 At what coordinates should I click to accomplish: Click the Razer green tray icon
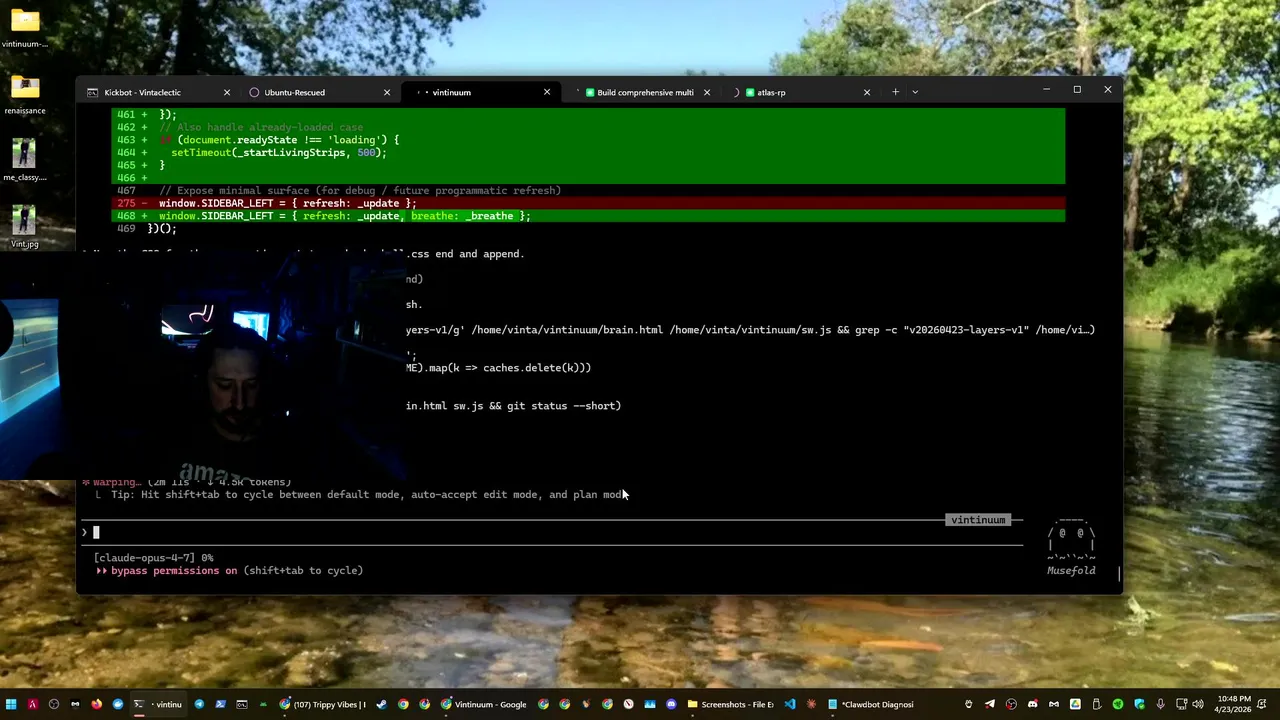pos(1118,704)
